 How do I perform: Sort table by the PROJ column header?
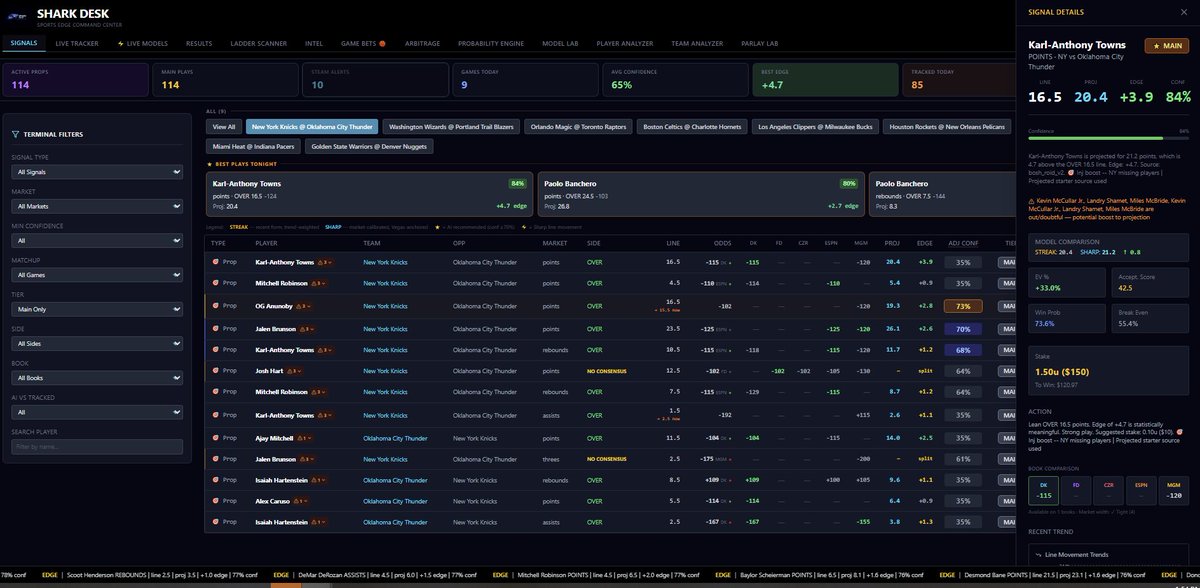pyautogui.click(x=891, y=242)
